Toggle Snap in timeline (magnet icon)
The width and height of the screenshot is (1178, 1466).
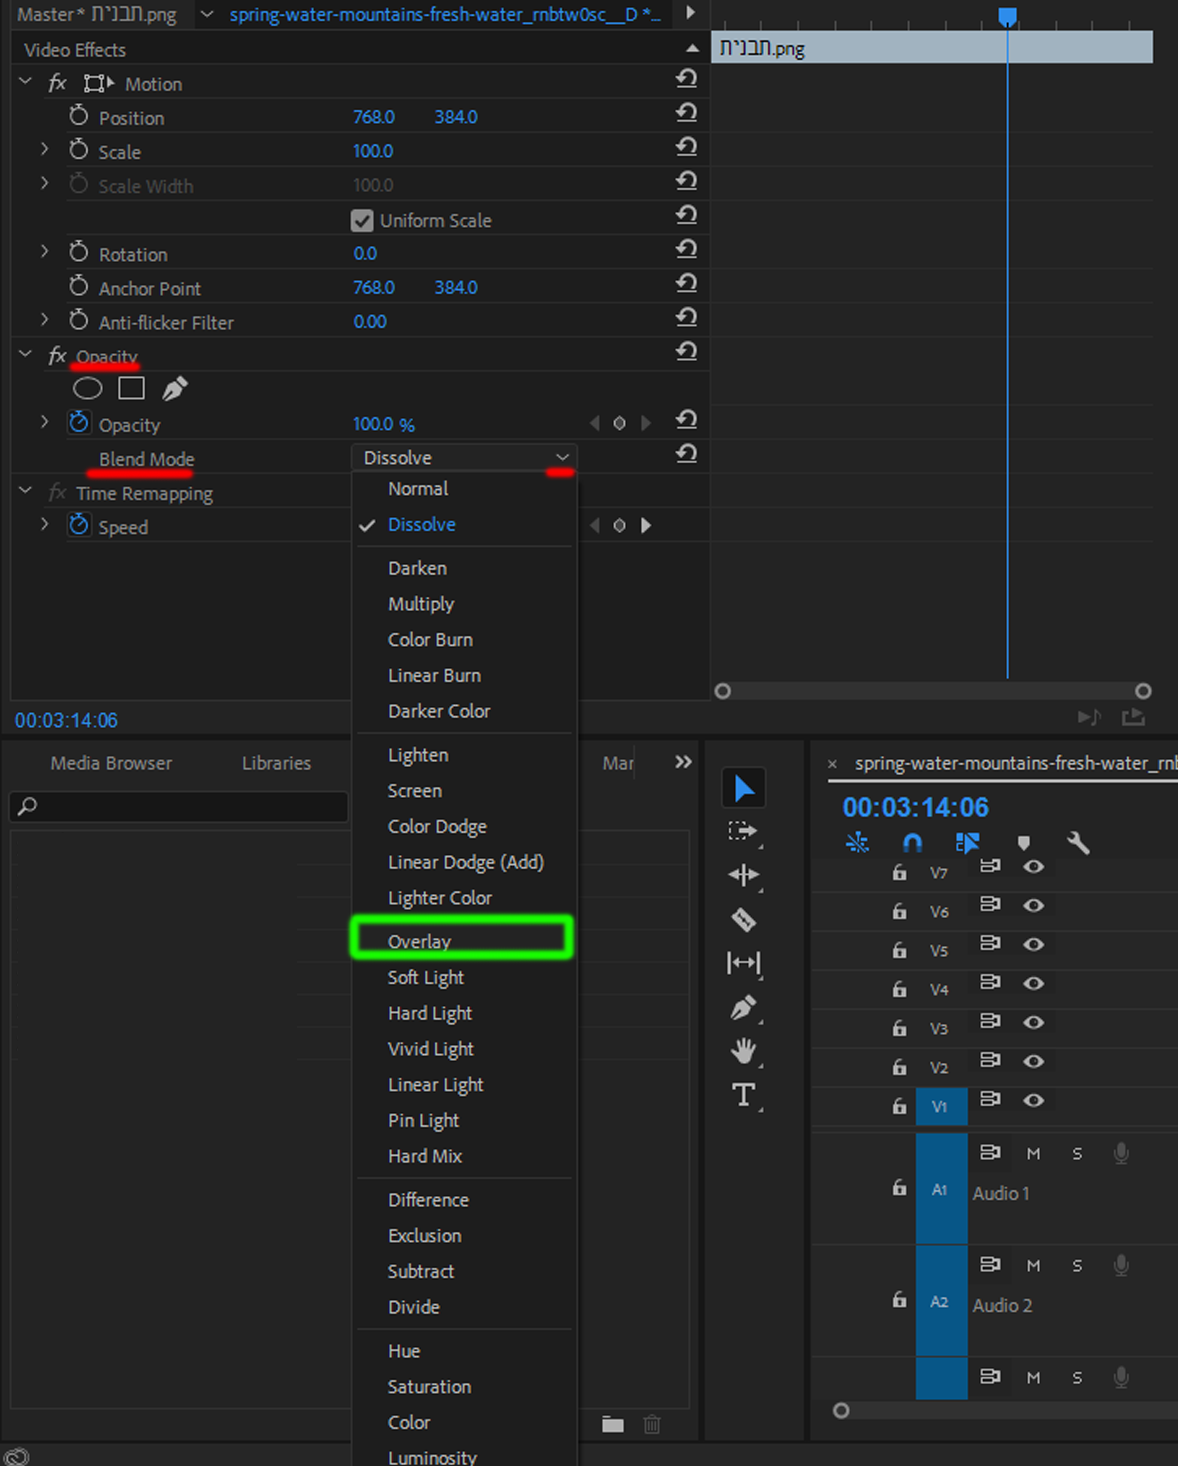(x=912, y=843)
